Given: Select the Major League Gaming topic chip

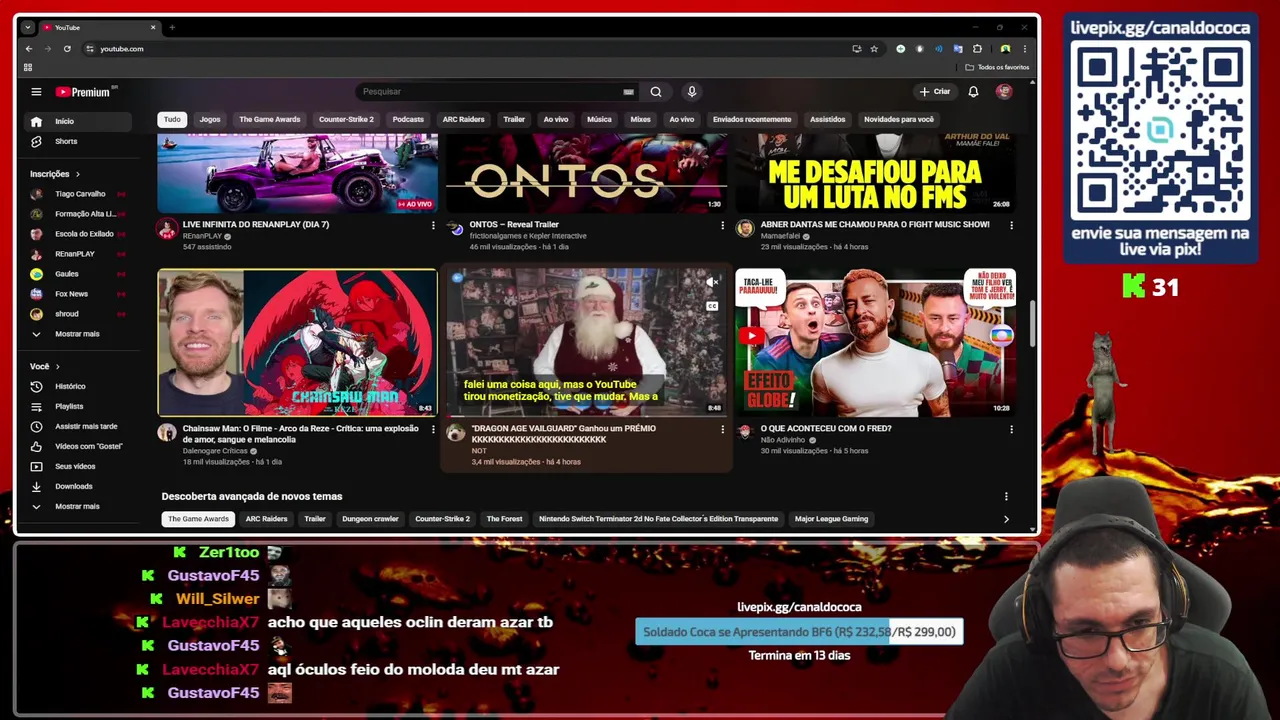Looking at the screenshot, I should tap(831, 519).
